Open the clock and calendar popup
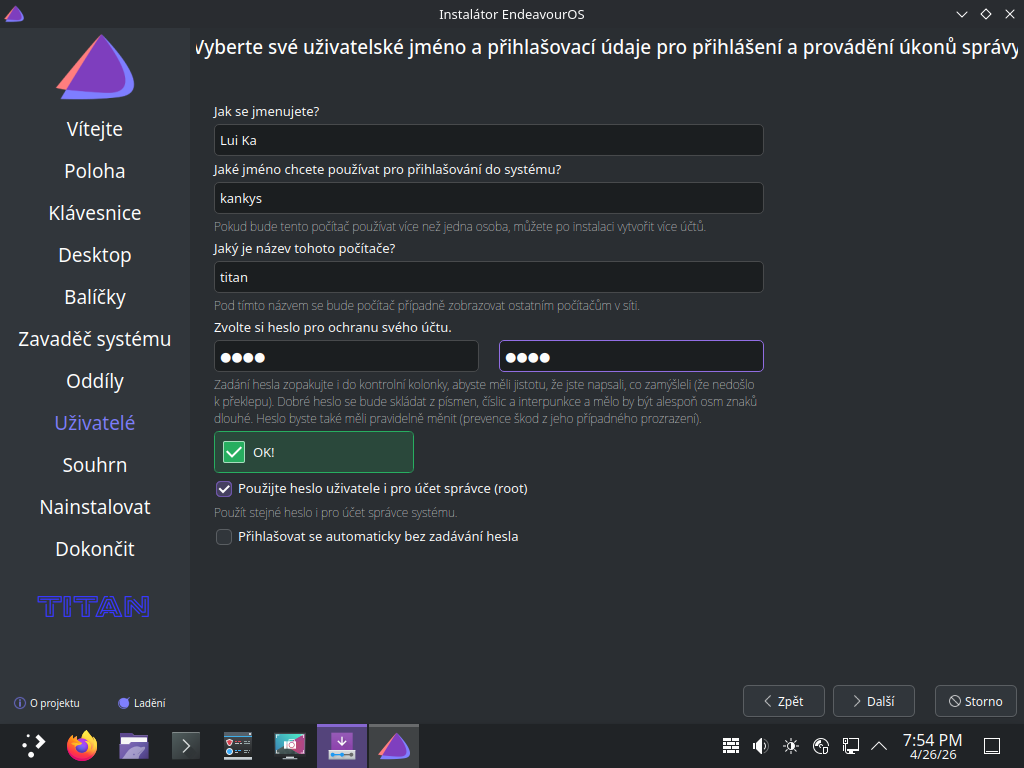The height and width of the screenshot is (768, 1024). pos(932,745)
